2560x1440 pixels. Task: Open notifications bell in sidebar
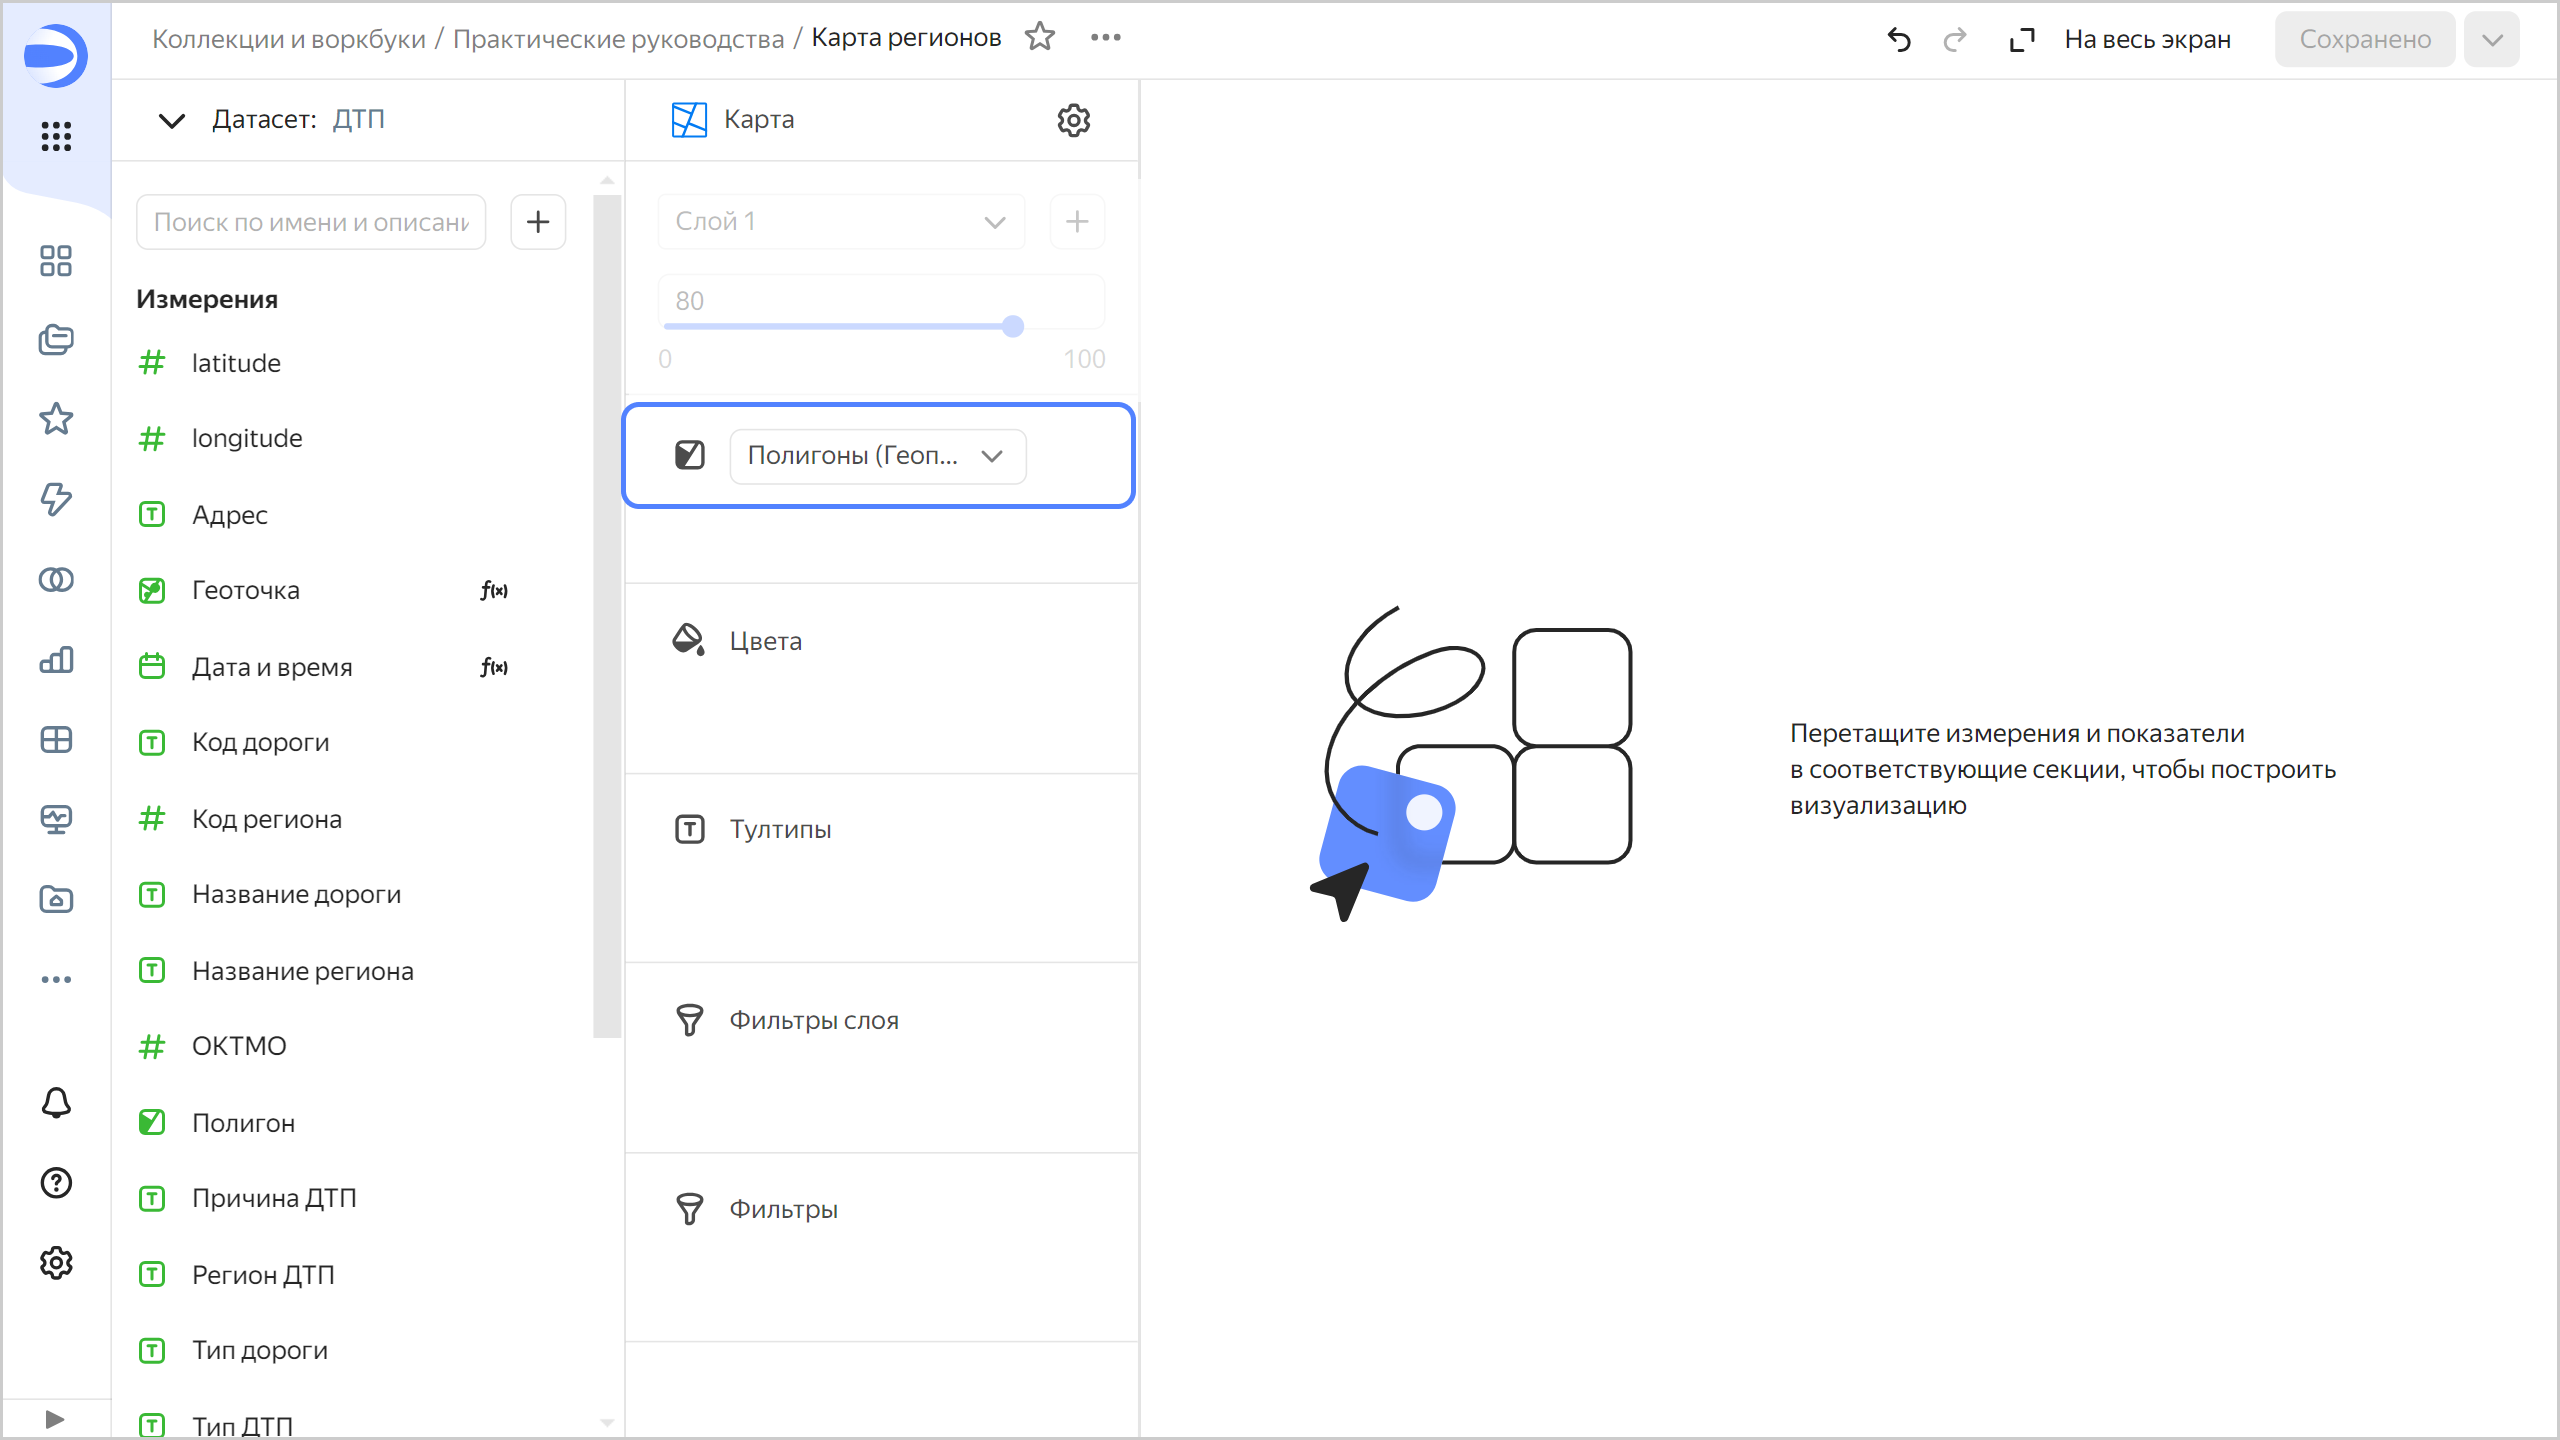coord(56,1103)
